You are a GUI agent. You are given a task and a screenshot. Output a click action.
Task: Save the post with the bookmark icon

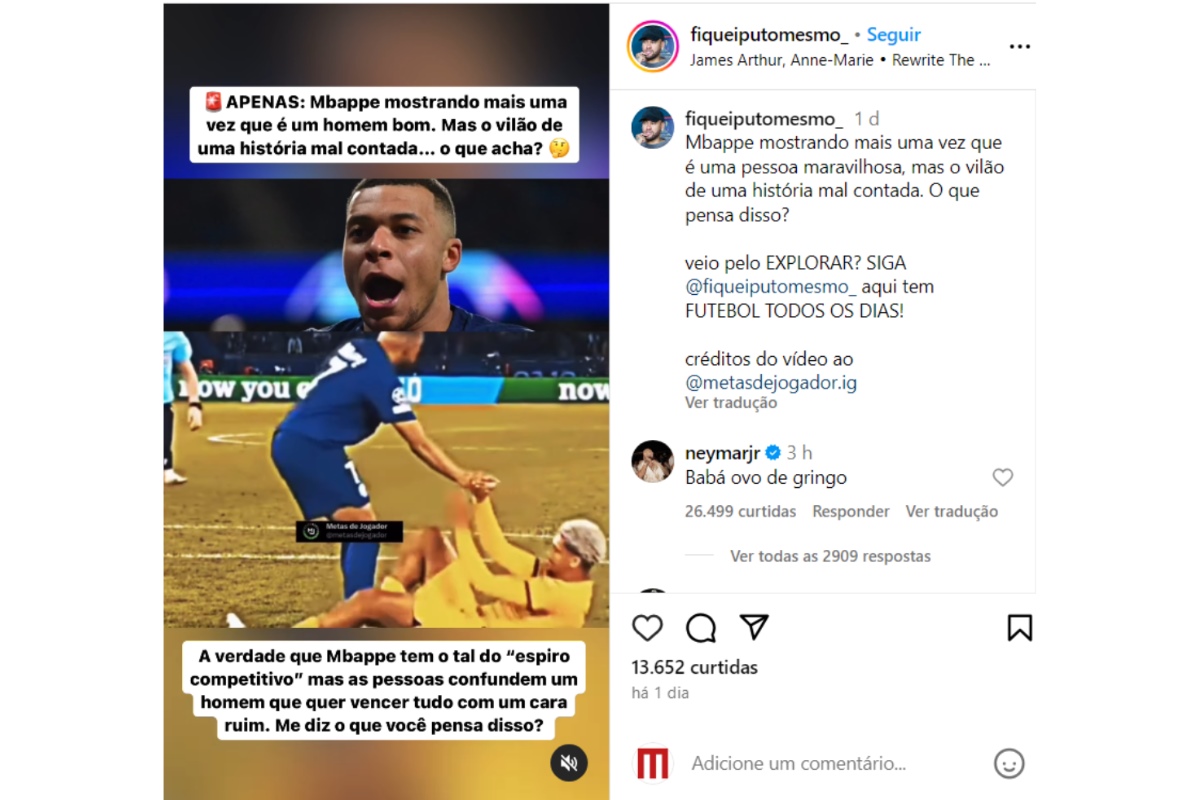tap(1019, 628)
